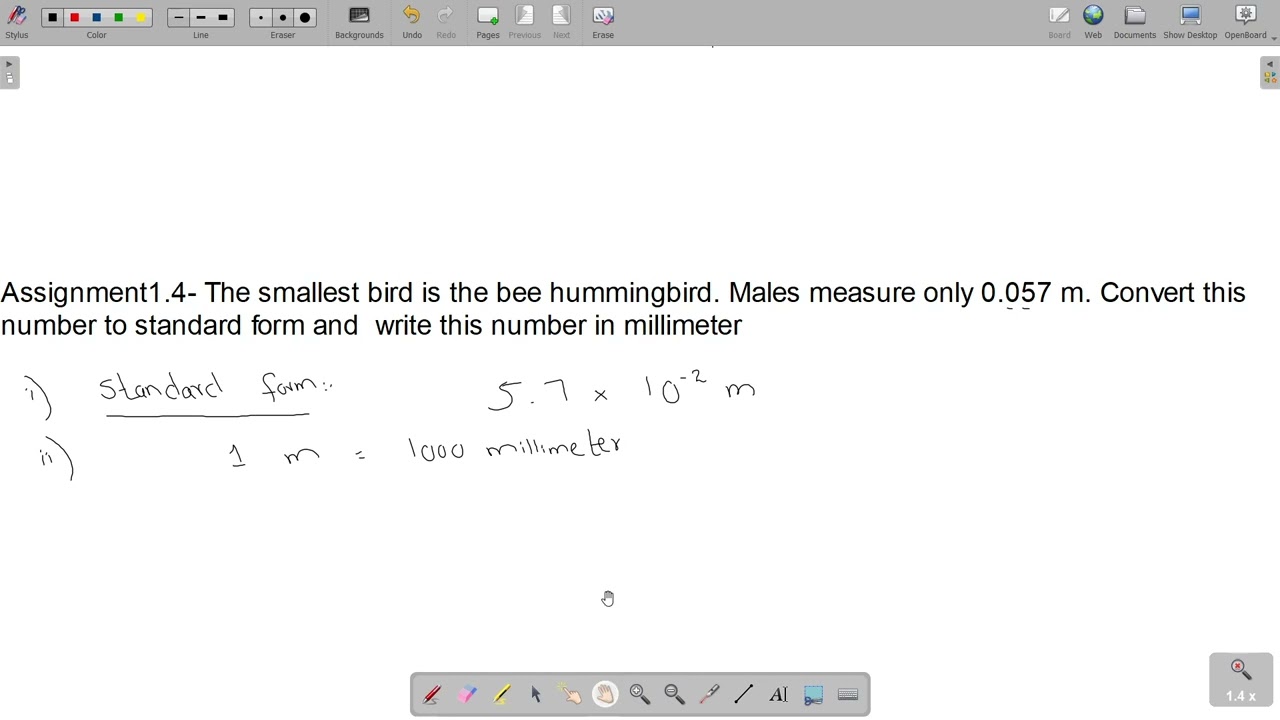Select the red pen color
The image size is (1280, 720).
pyautogui.click(x=74, y=17)
